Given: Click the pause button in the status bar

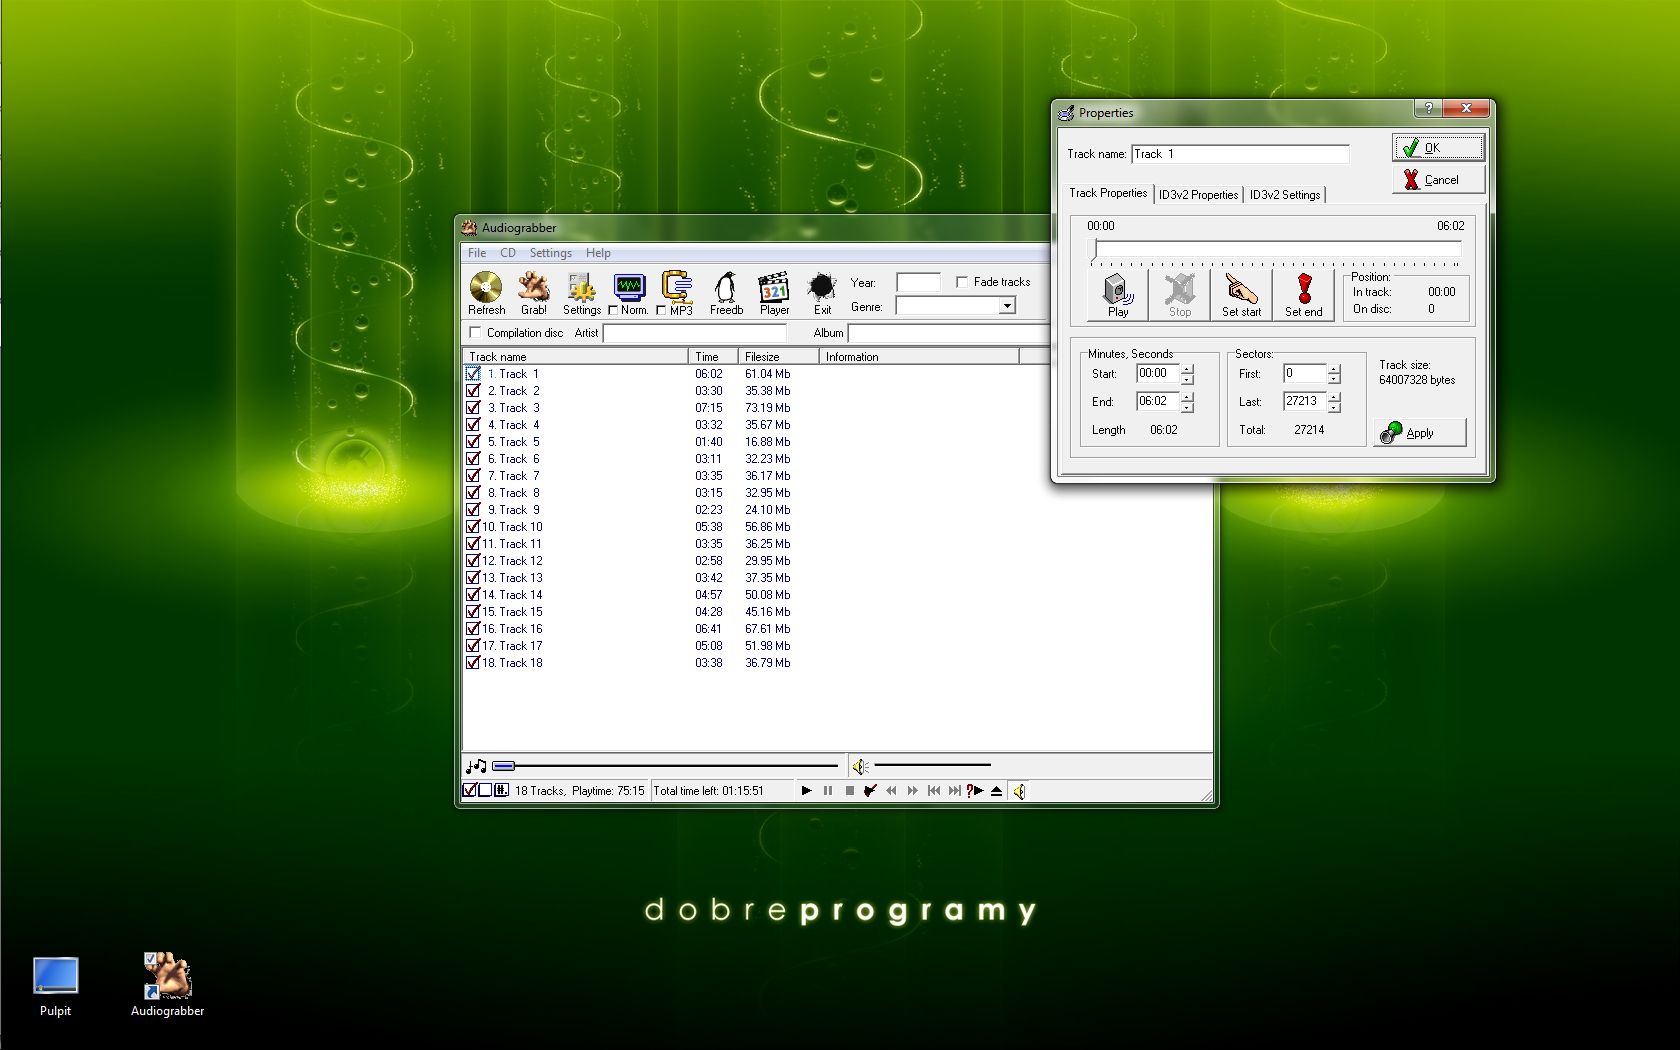Looking at the screenshot, I should pyautogui.click(x=828, y=791).
